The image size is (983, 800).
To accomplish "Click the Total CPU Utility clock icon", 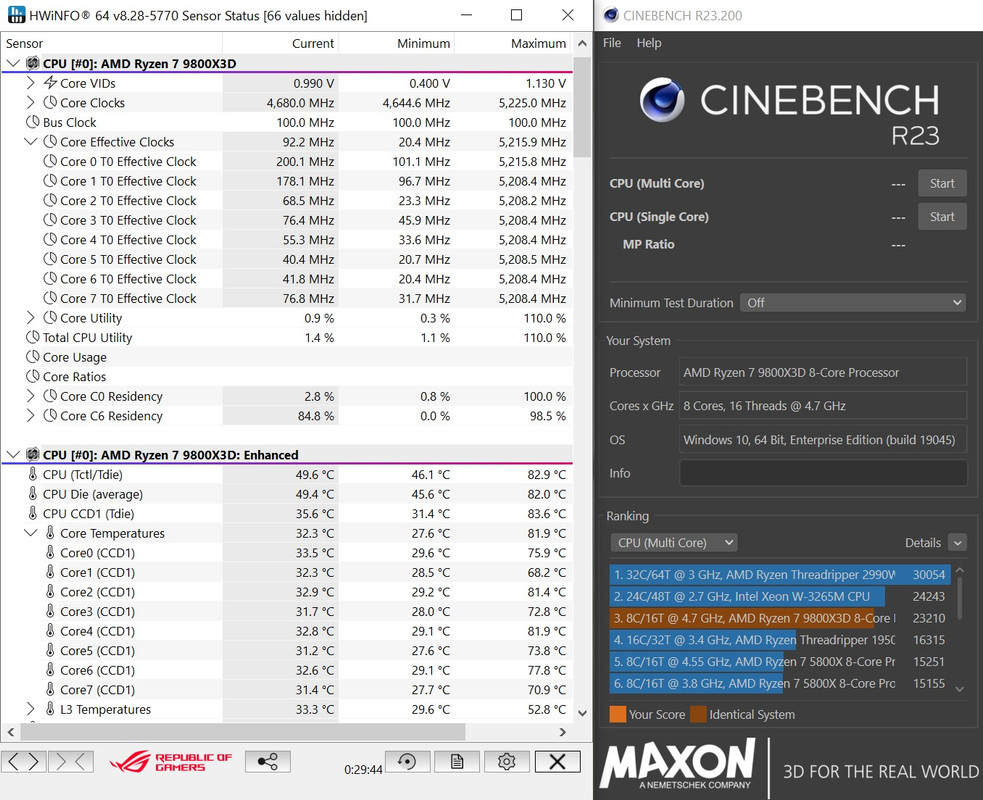I will pos(33,337).
